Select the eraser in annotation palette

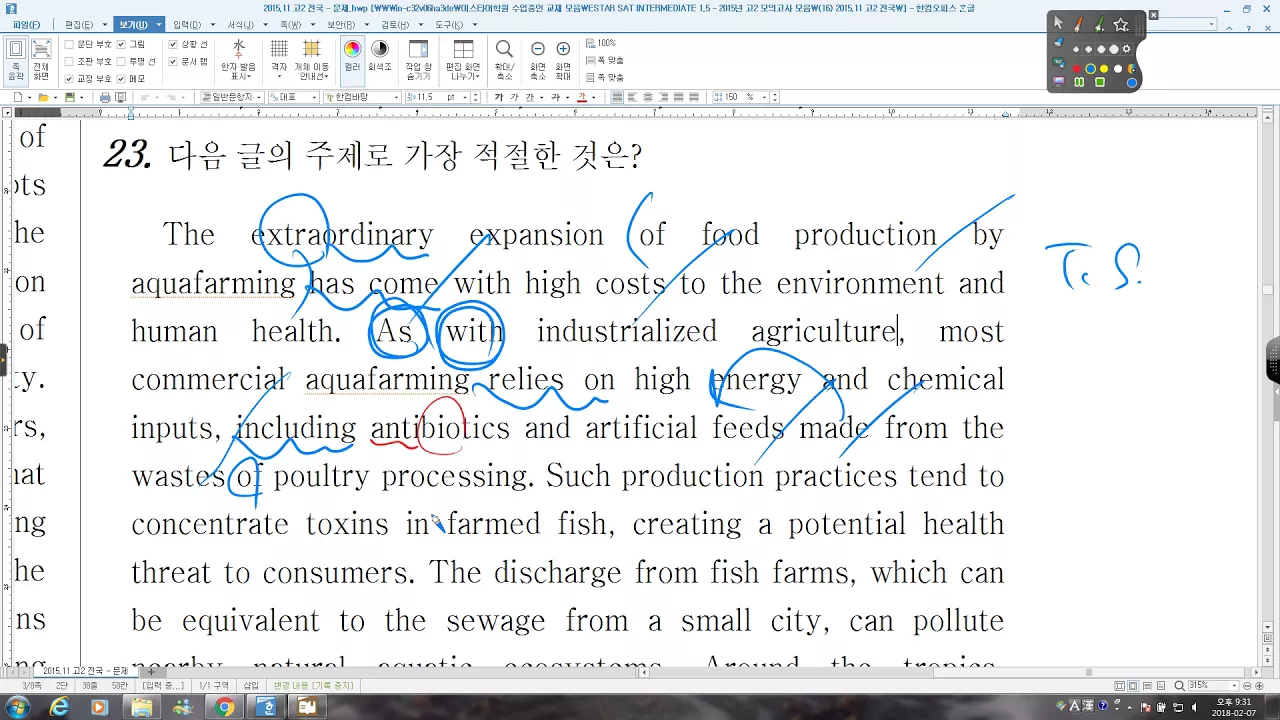(1059, 42)
